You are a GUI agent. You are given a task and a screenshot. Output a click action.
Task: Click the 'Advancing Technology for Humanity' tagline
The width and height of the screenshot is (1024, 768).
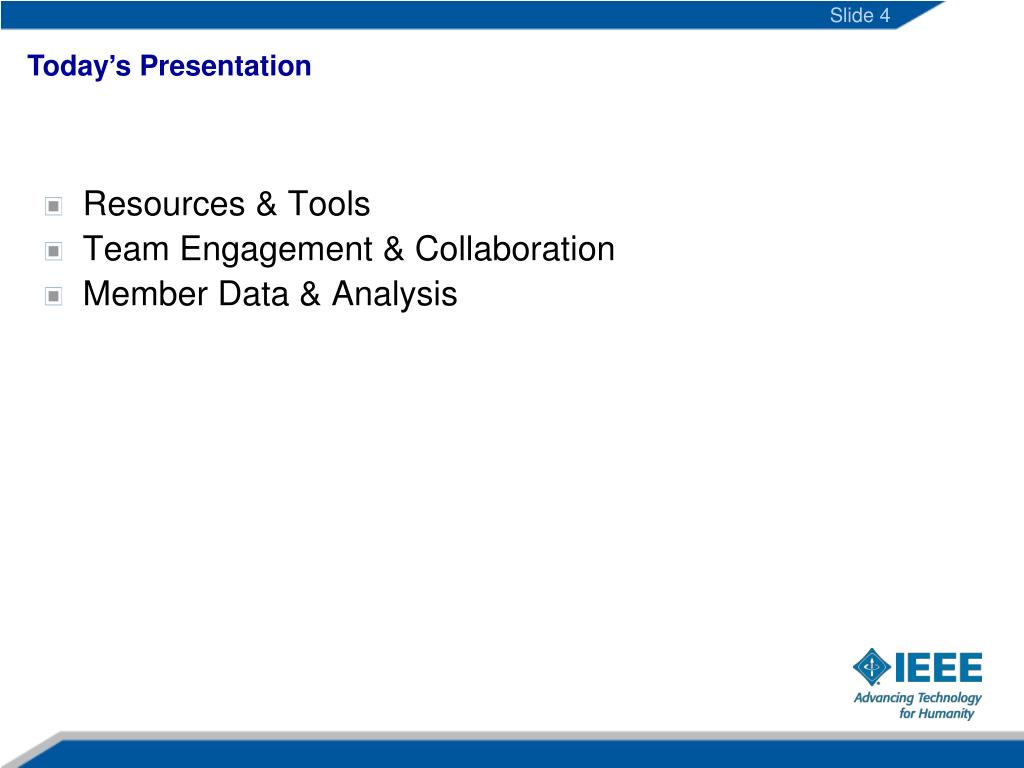click(918, 705)
